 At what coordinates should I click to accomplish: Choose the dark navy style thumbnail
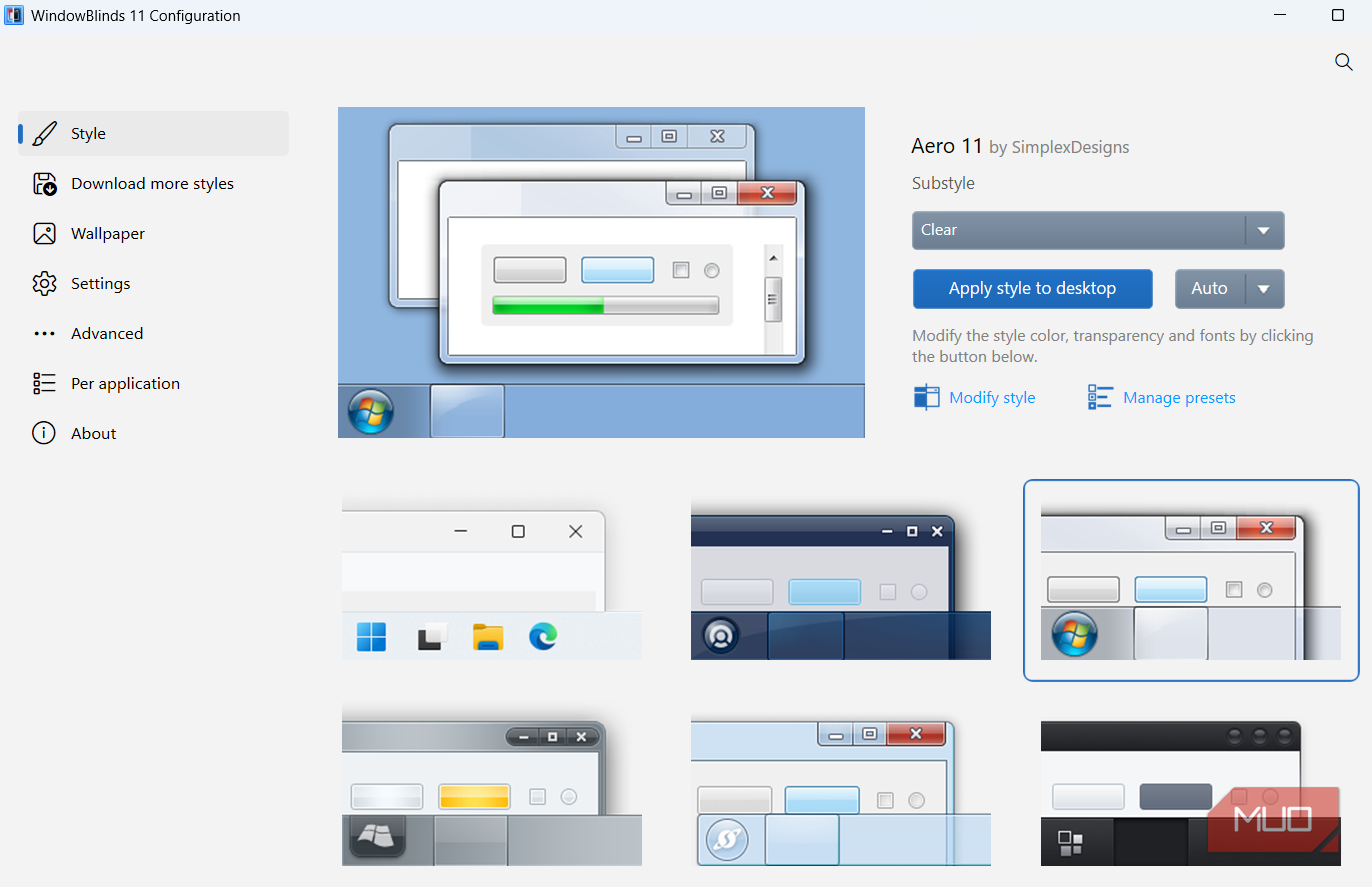(841, 580)
